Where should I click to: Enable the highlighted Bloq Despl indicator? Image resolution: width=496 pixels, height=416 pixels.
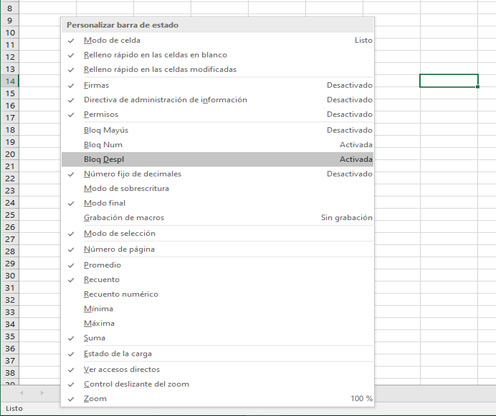[x=218, y=159]
